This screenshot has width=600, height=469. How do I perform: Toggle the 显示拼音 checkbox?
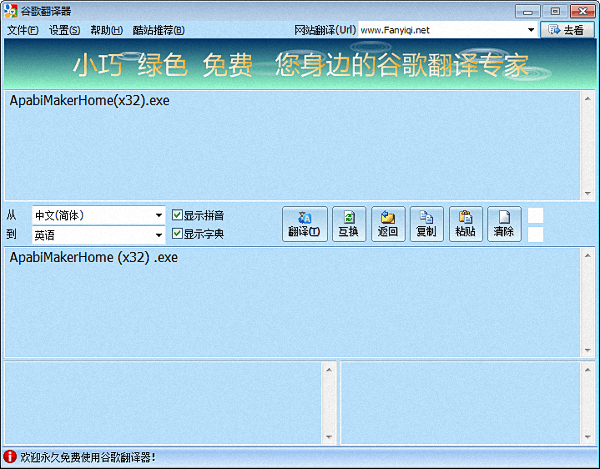tap(177, 215)
